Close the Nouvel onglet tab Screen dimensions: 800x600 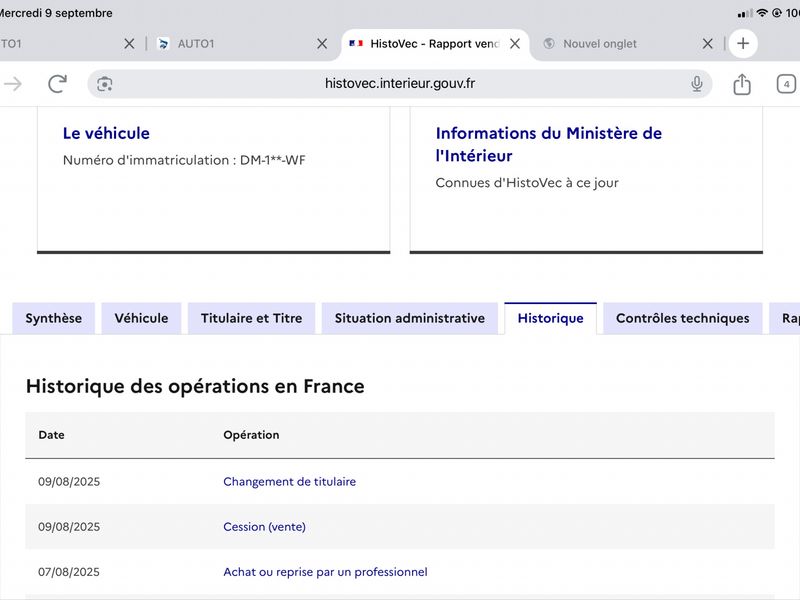707,44
